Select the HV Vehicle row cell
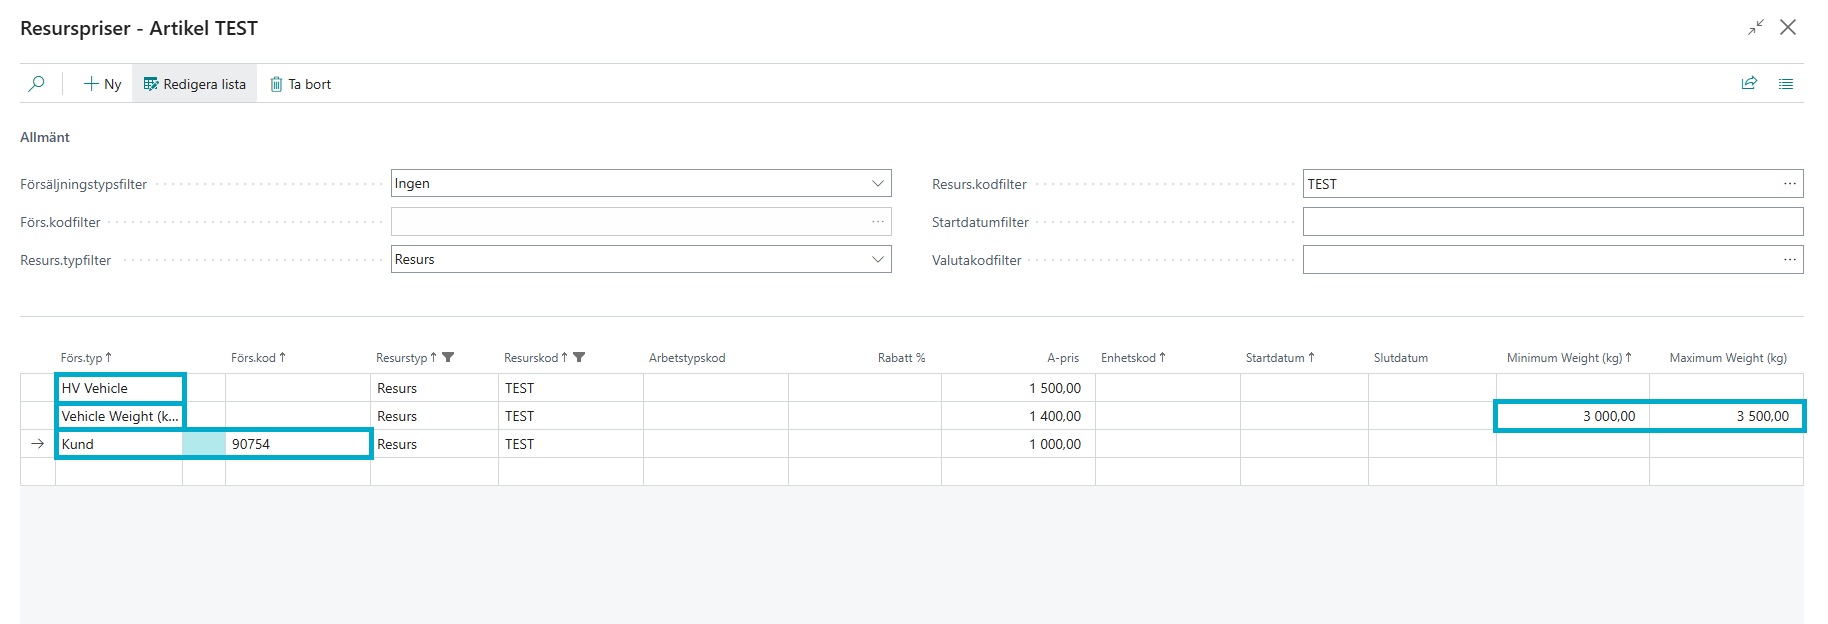This screenshot has height=624, width=1828. pos(119,388)
